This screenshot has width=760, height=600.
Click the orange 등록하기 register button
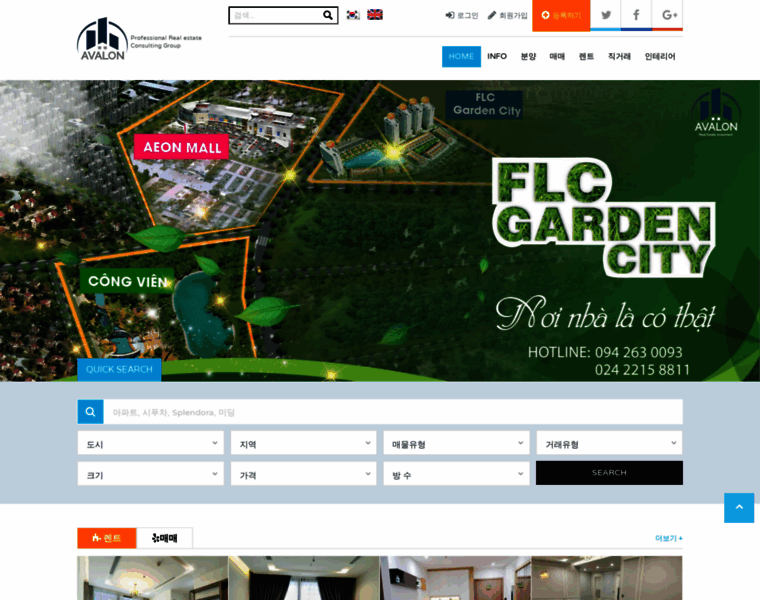pos(561,16)
